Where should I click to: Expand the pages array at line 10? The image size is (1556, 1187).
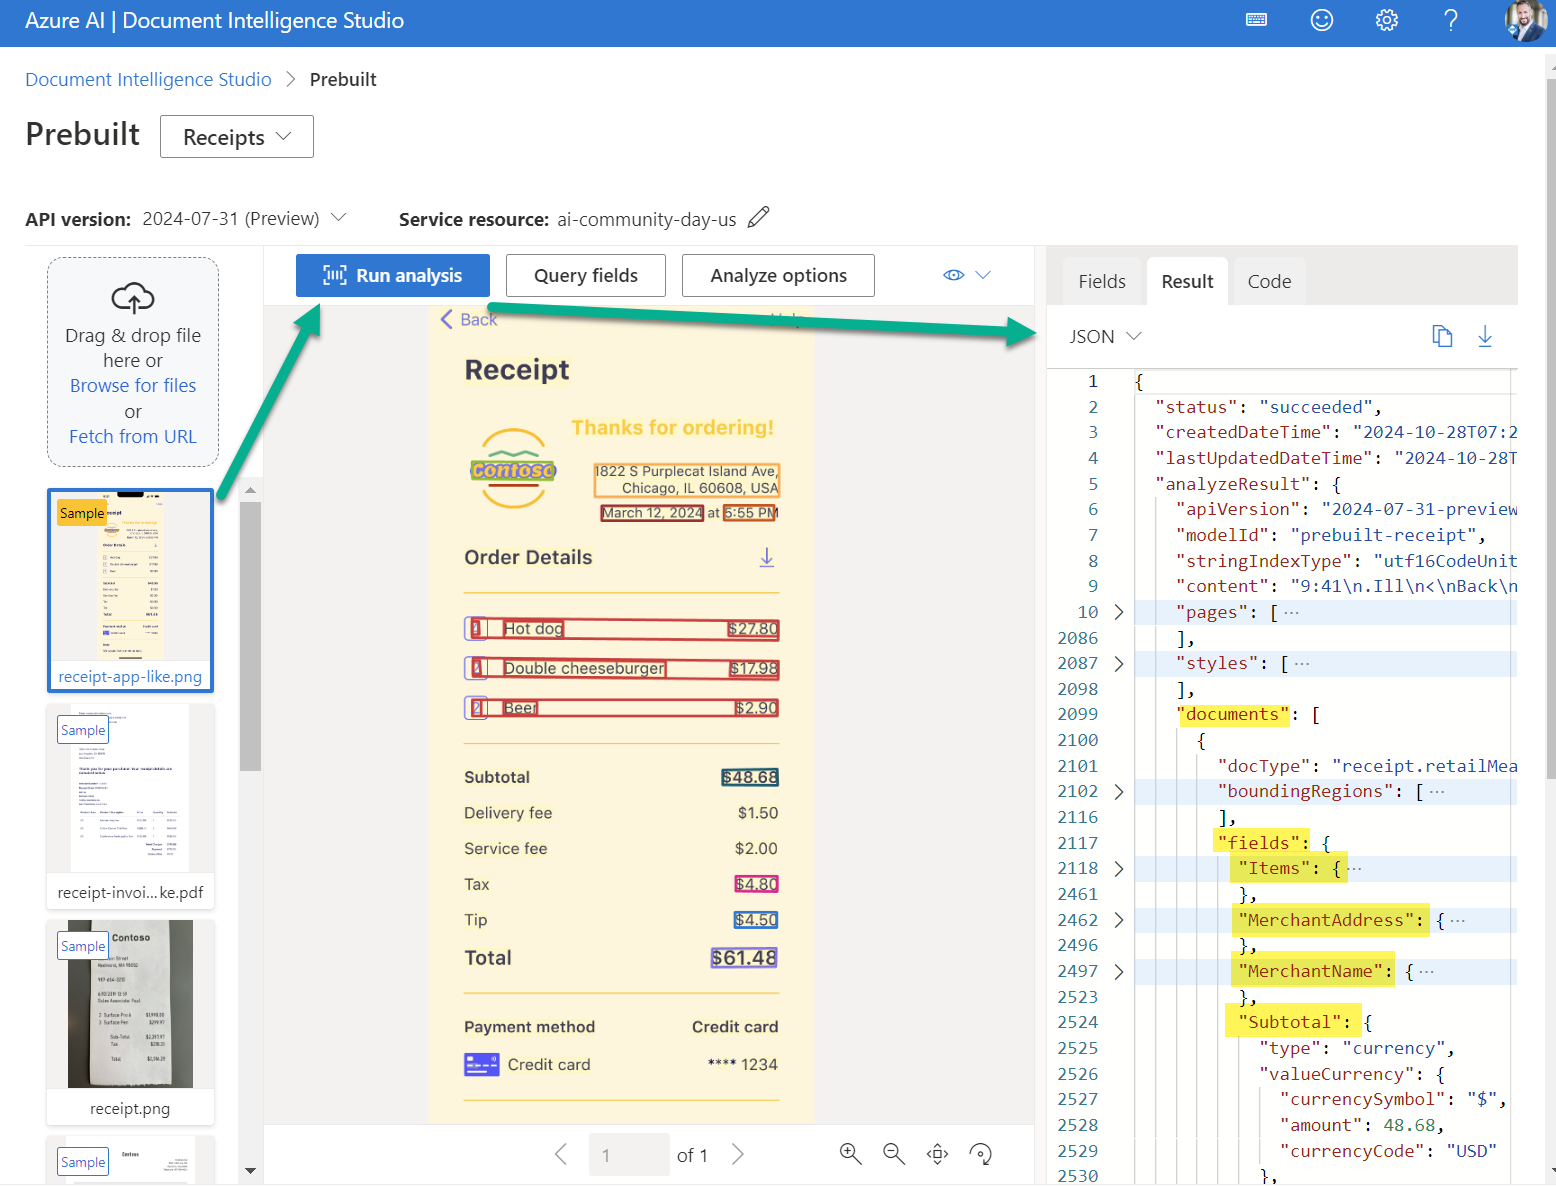[1119, 611]
